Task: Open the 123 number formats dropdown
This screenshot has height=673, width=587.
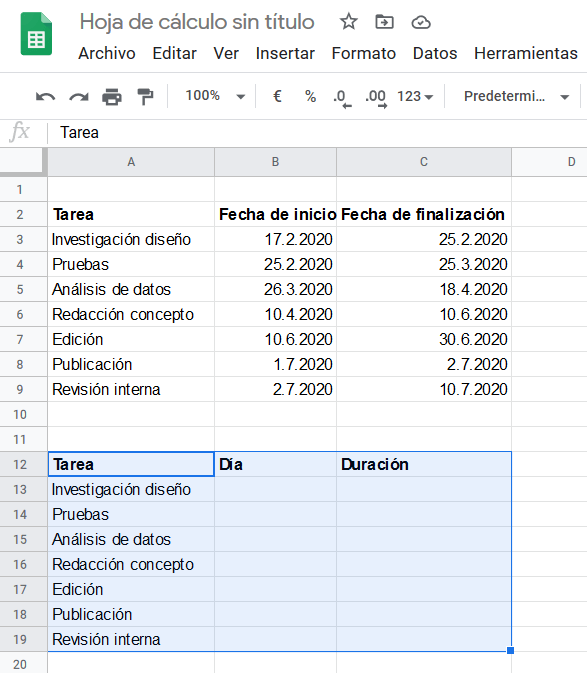Action: 415,96
